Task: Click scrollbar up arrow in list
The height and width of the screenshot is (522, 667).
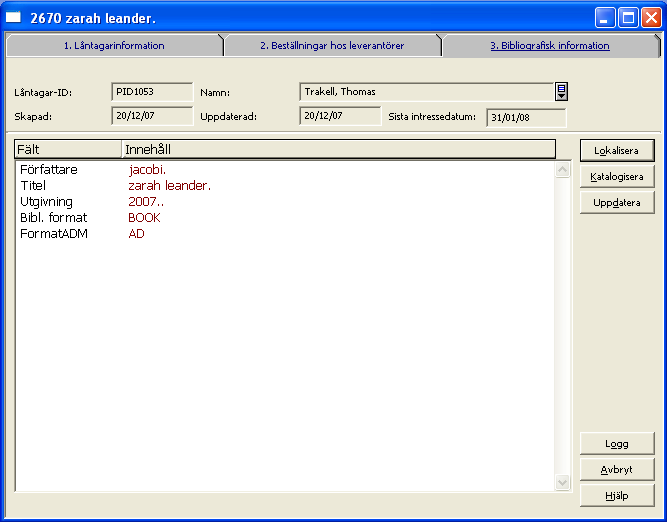Action: [562, 170]
